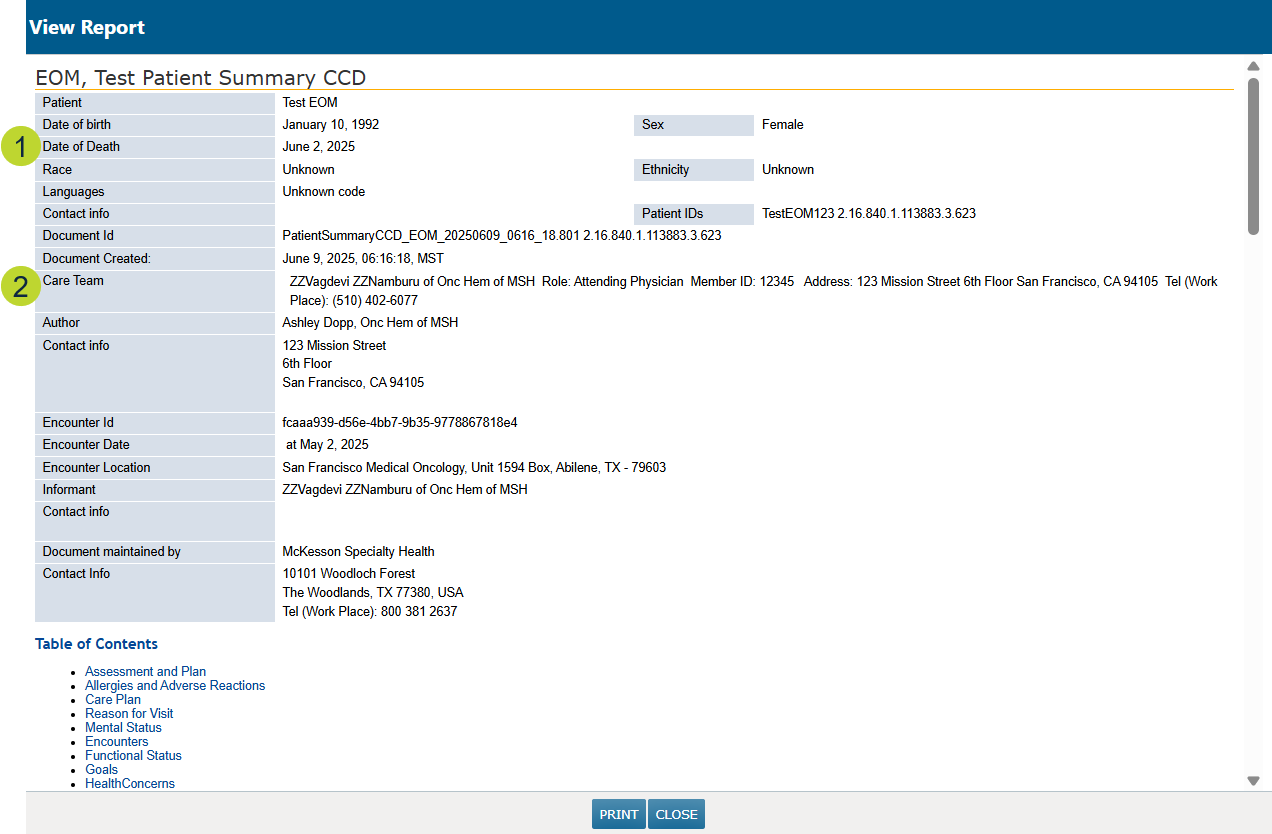The image size is (1272, 834).
Task: Navigate to Mental Status section
Action: (123, 728)
